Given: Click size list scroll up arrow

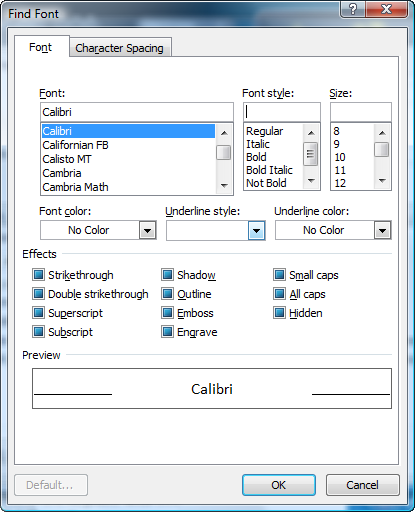Looking at the screenshot, I should tap(382, 133).
